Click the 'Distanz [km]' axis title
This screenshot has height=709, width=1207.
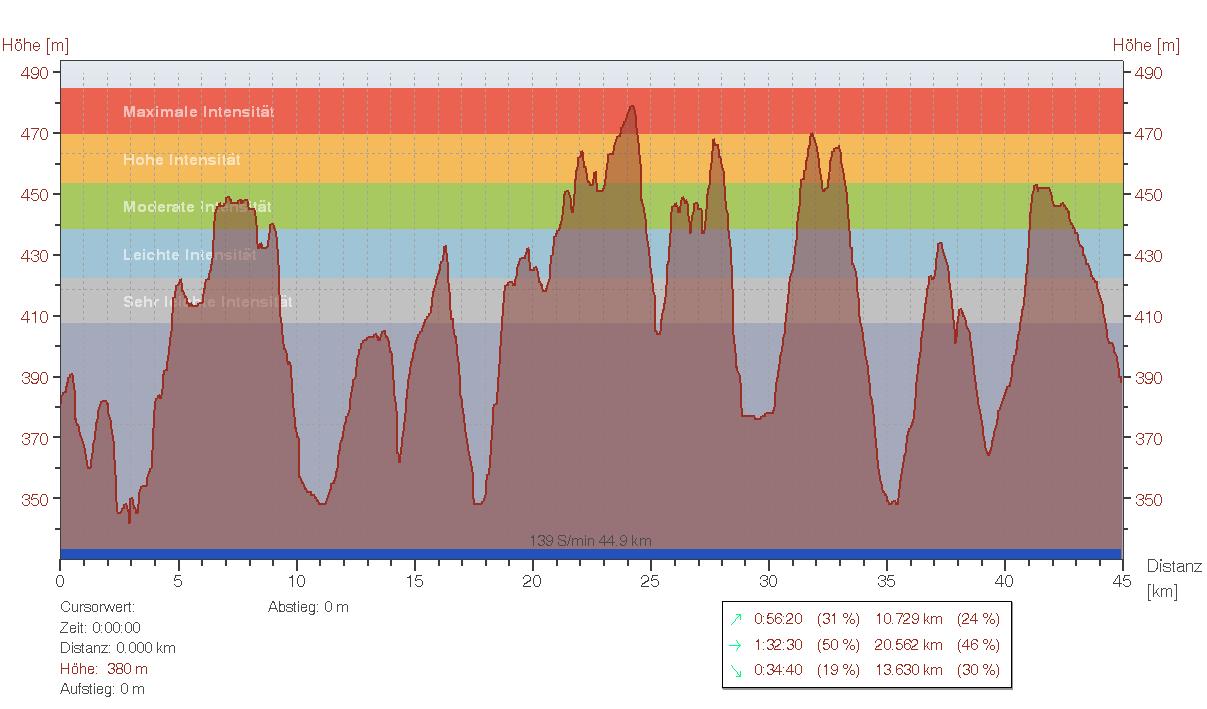point(1174,579)
